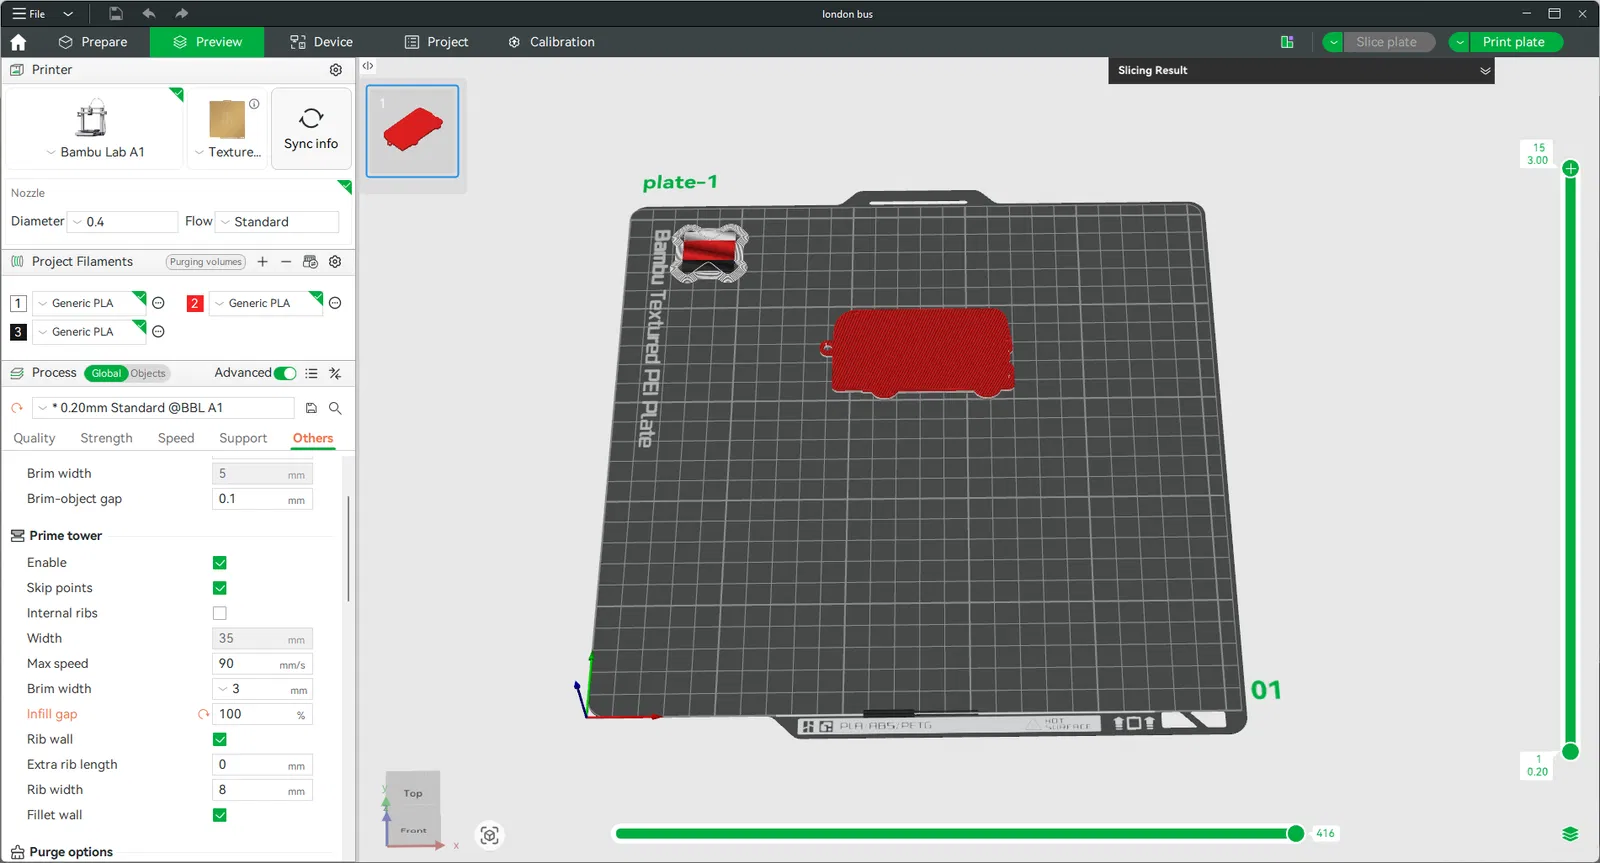This screenshot has width=1600, height=863.
Task: Save the process preset
Action: click(311, 408)
